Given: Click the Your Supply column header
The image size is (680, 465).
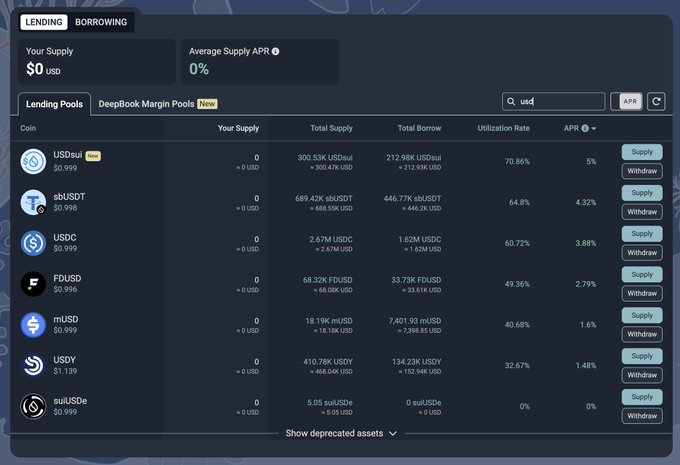Looking at the screenshot, I should point(238,128).
